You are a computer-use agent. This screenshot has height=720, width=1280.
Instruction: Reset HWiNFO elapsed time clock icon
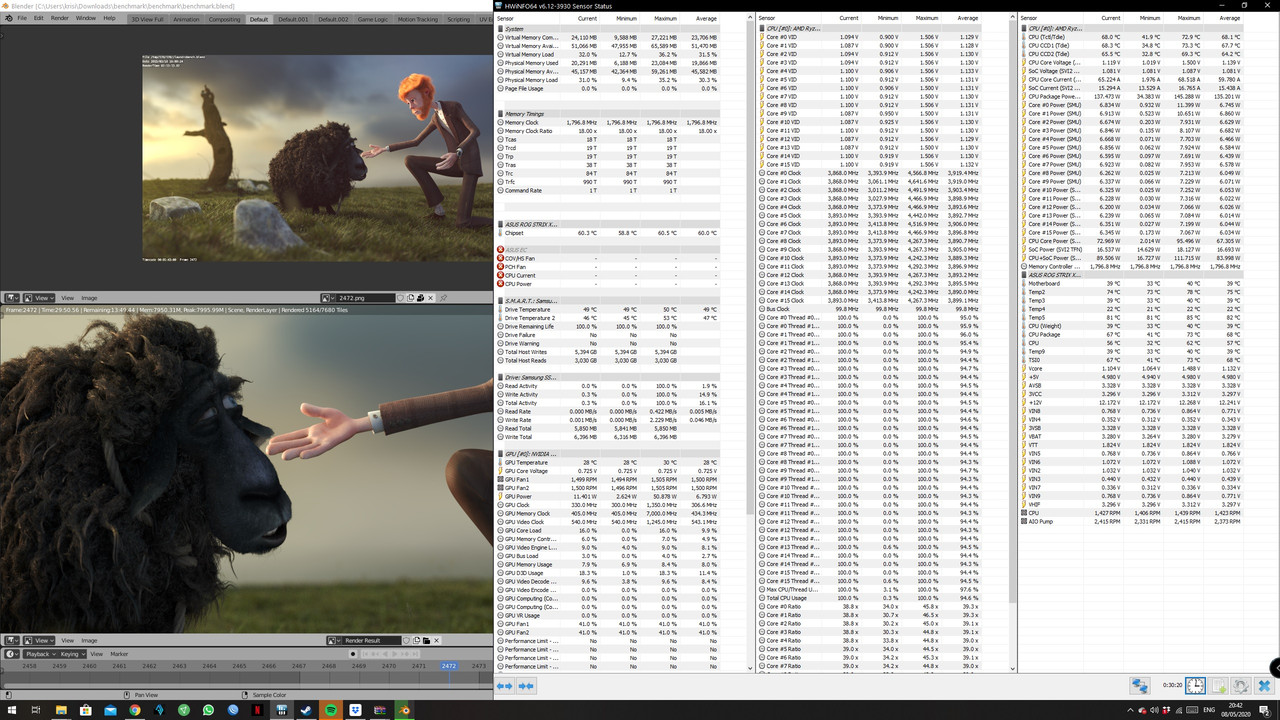(x=1195, y=686)
